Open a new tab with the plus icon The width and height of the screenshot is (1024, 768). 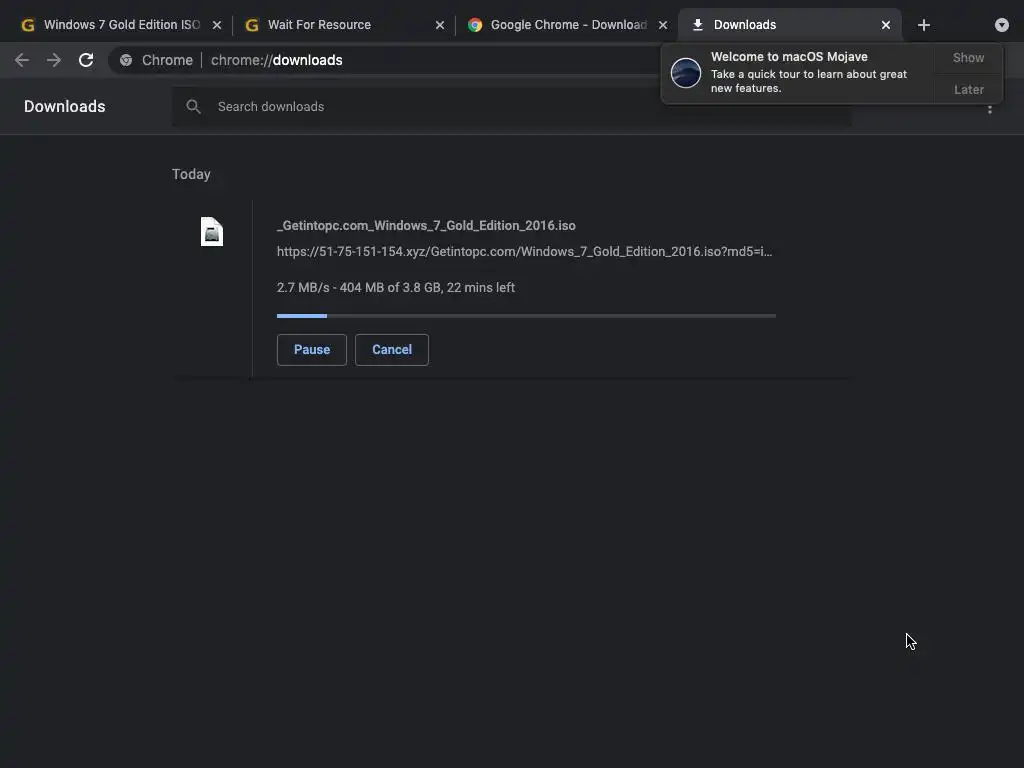tap(923, 25)
